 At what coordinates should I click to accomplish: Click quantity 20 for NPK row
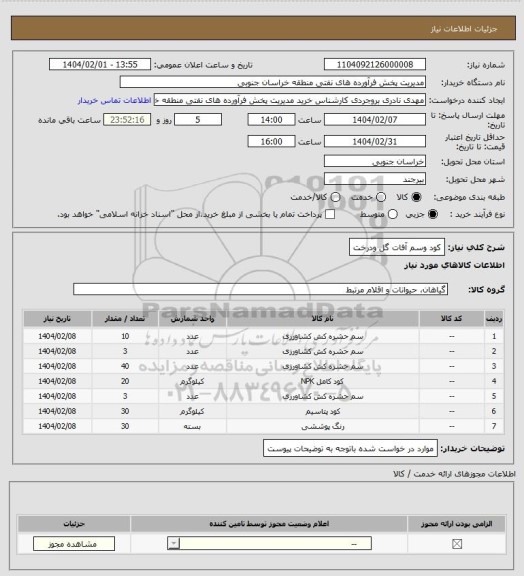pyautogui.click(x=125, y=381)
